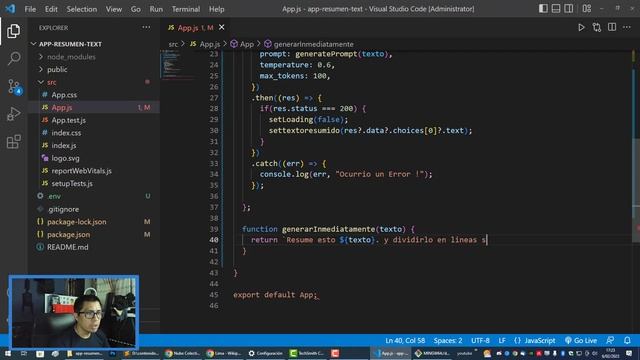Collapse the APP-RESUMEN-TEXT project root
The image size is (640, 360).
[x=94, y=44]
